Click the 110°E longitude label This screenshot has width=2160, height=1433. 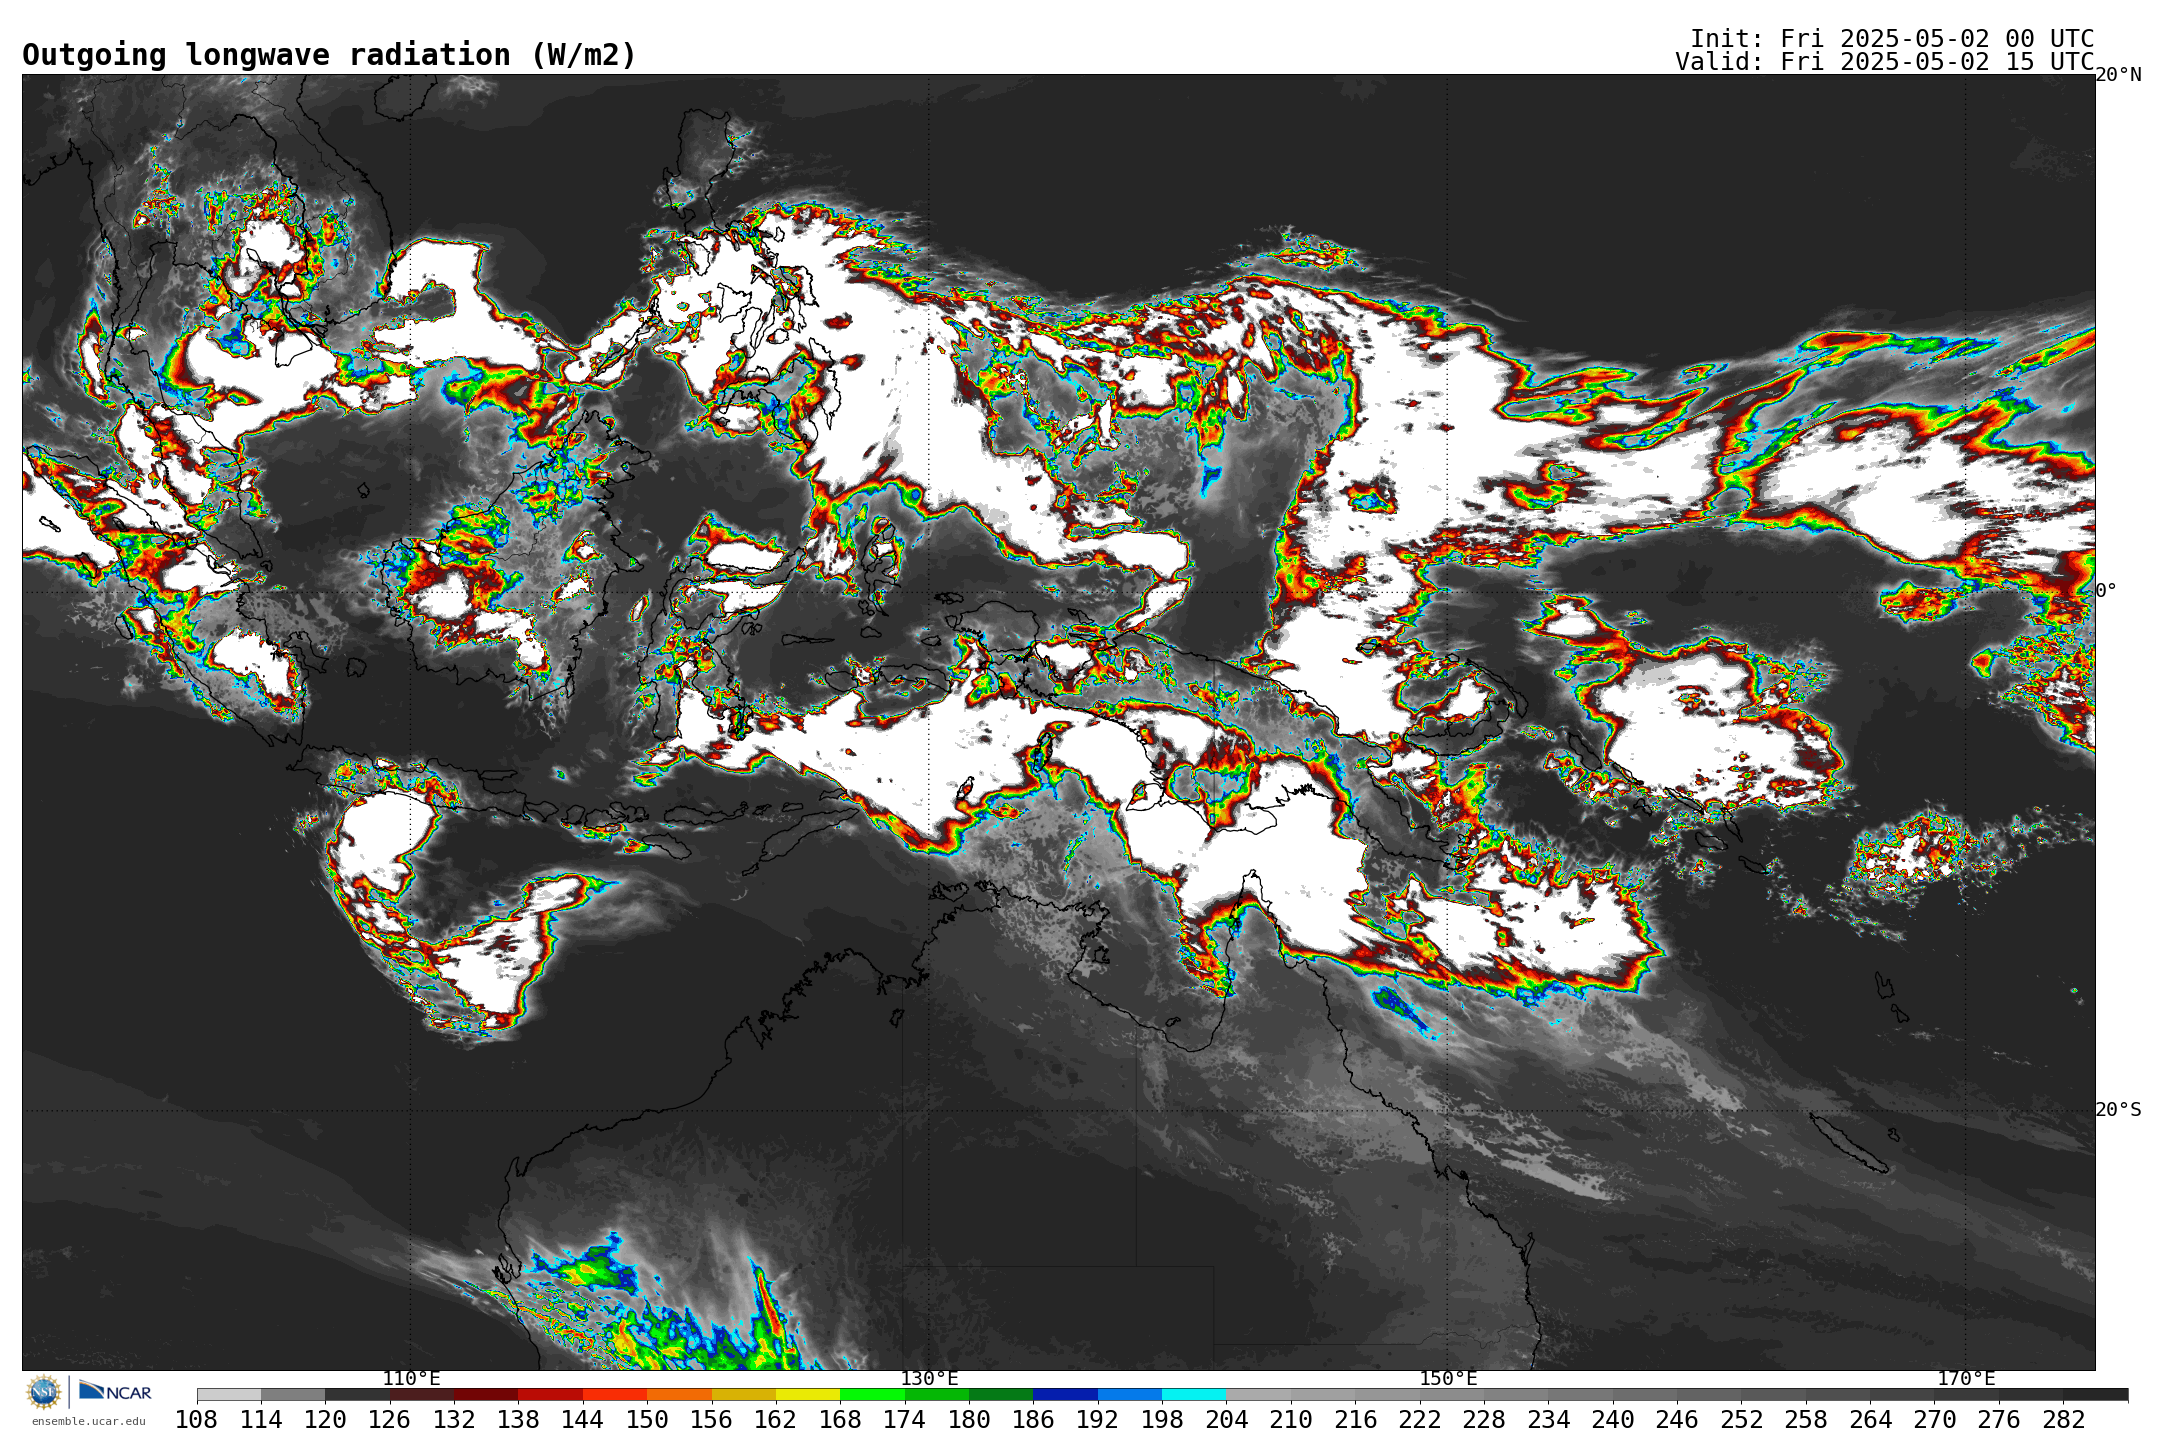click(411, 1379)
